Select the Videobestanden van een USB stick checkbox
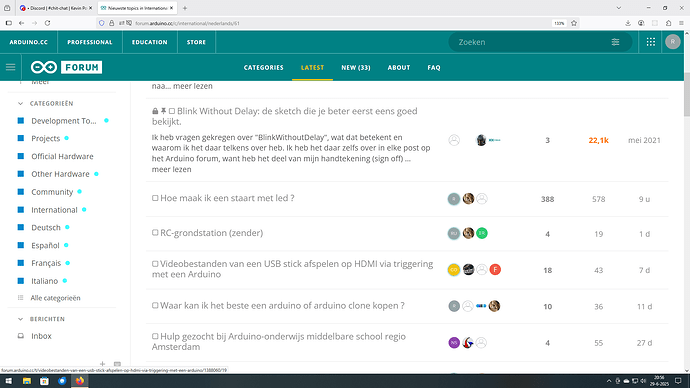 155,264
